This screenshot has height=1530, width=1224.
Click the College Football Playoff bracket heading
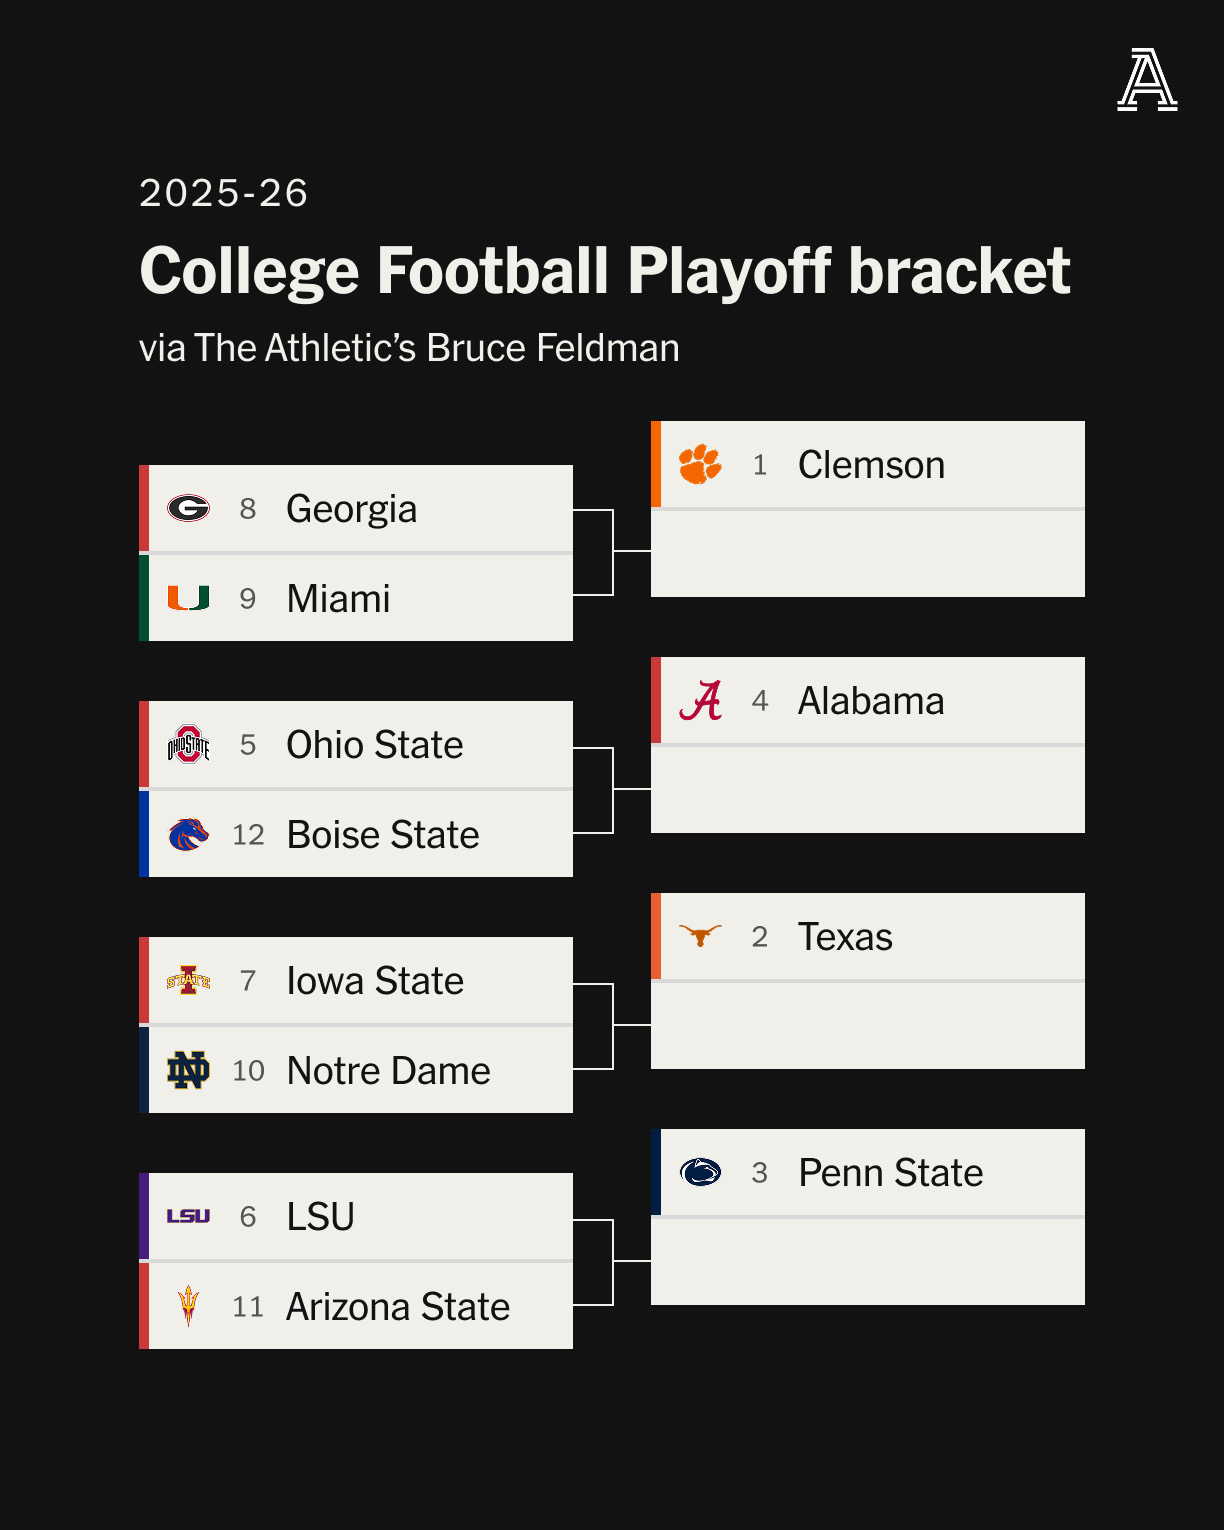pos(605,271)
